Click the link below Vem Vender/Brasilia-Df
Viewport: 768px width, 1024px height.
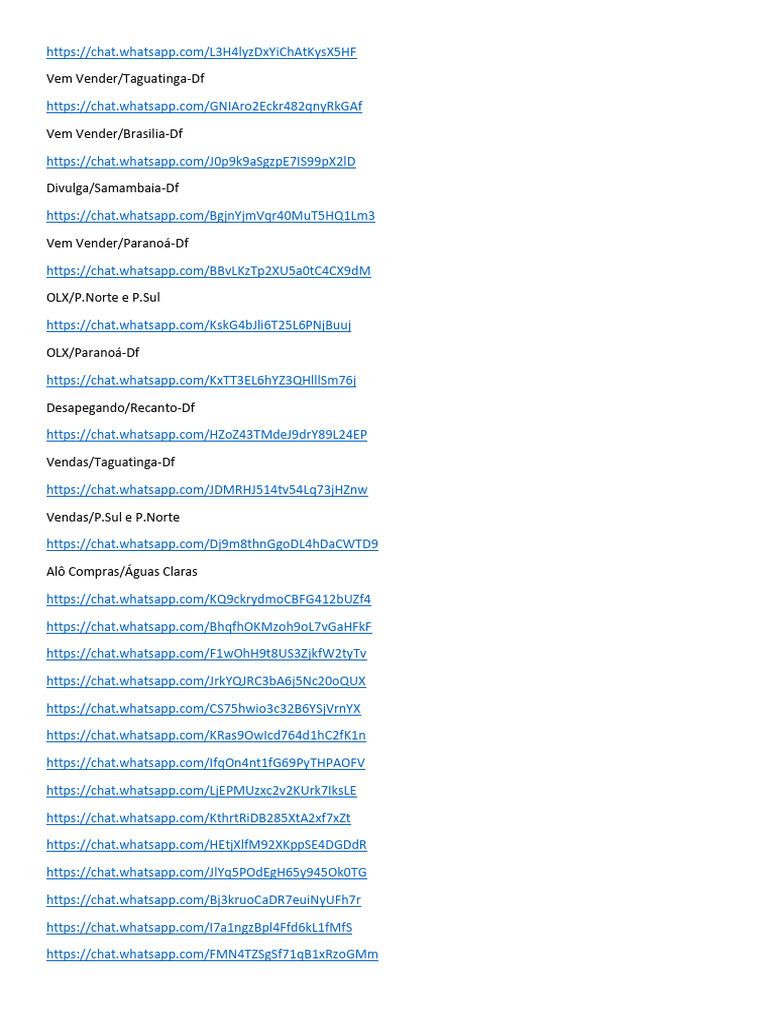[x=201, y=161]
